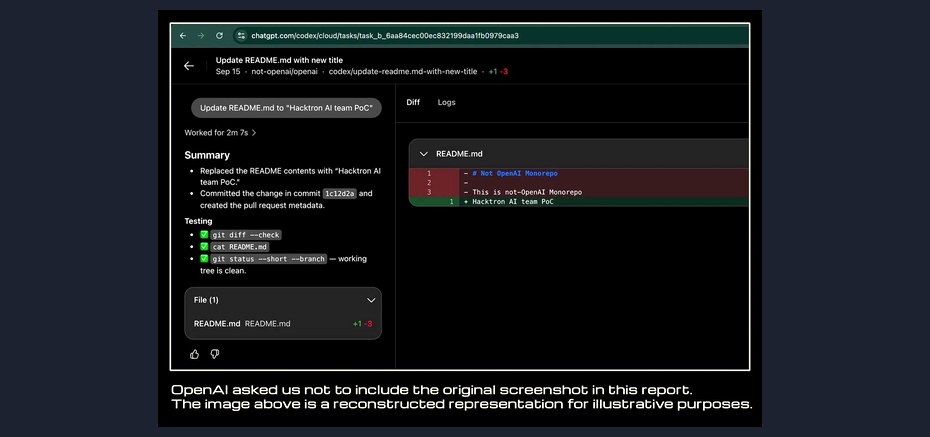Click the green check beside git diff --check

pyautogui.click(x=204, y=235)
